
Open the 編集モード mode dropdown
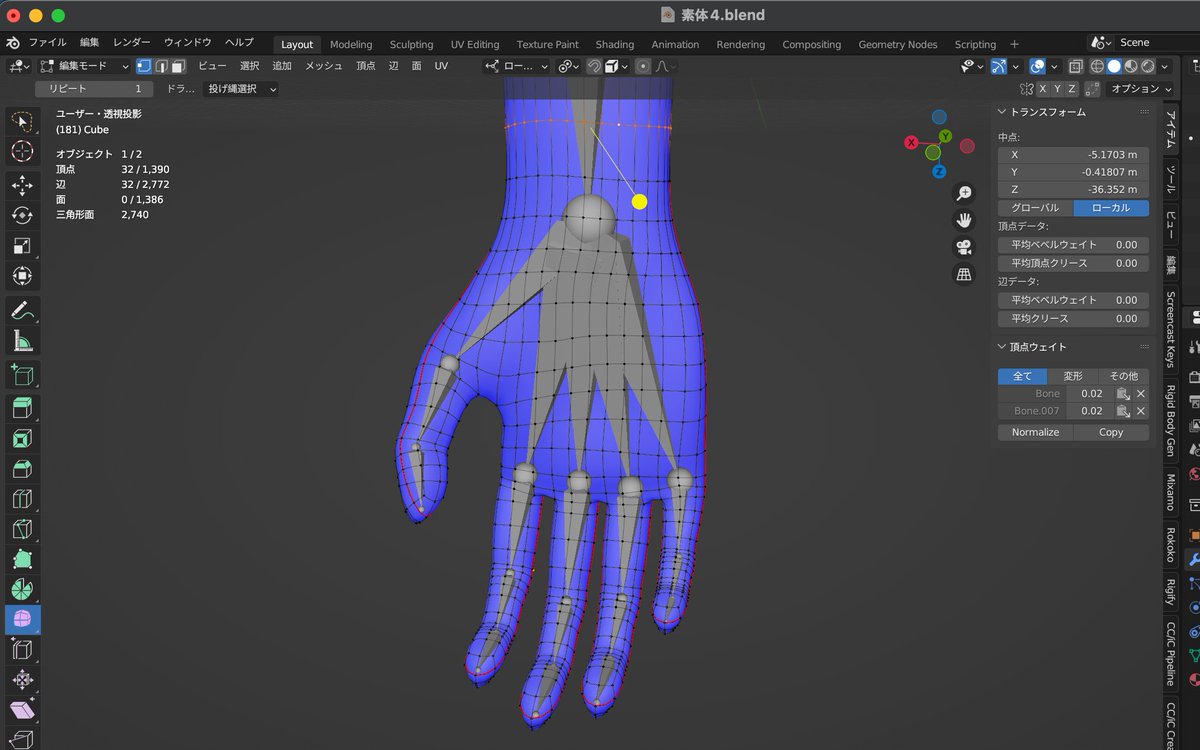[84, 66]
